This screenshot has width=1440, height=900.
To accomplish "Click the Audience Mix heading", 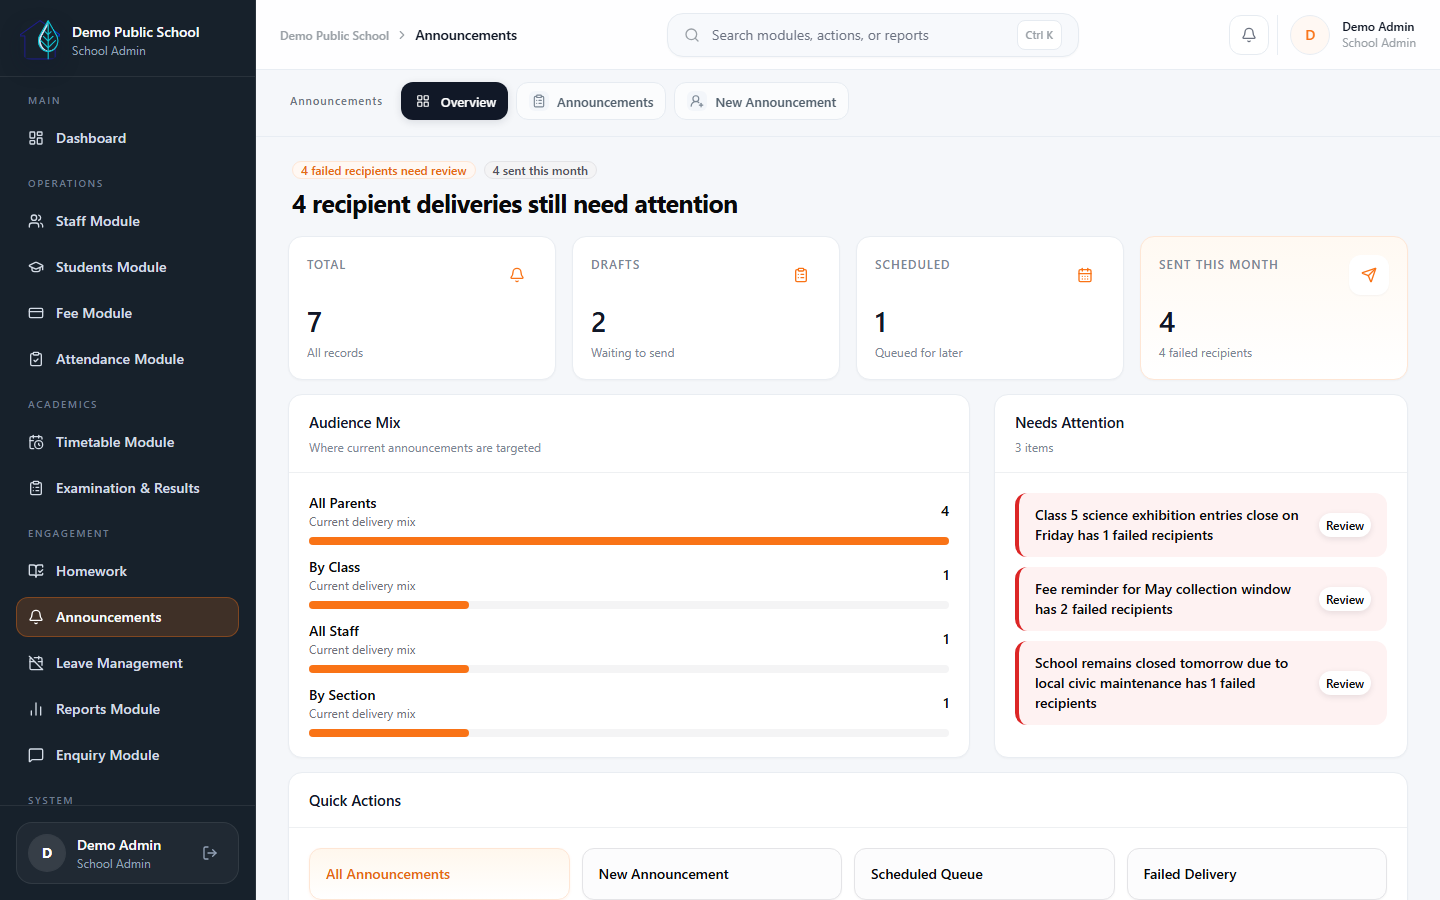I will (355, 423).
